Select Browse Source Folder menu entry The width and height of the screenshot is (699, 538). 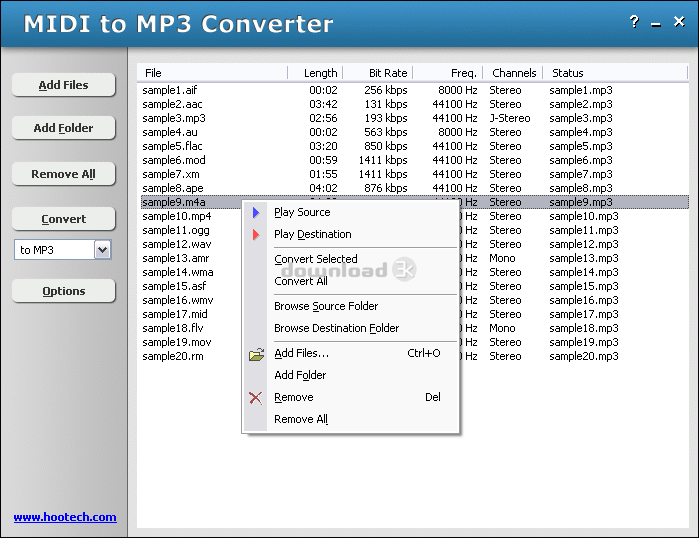326,306
